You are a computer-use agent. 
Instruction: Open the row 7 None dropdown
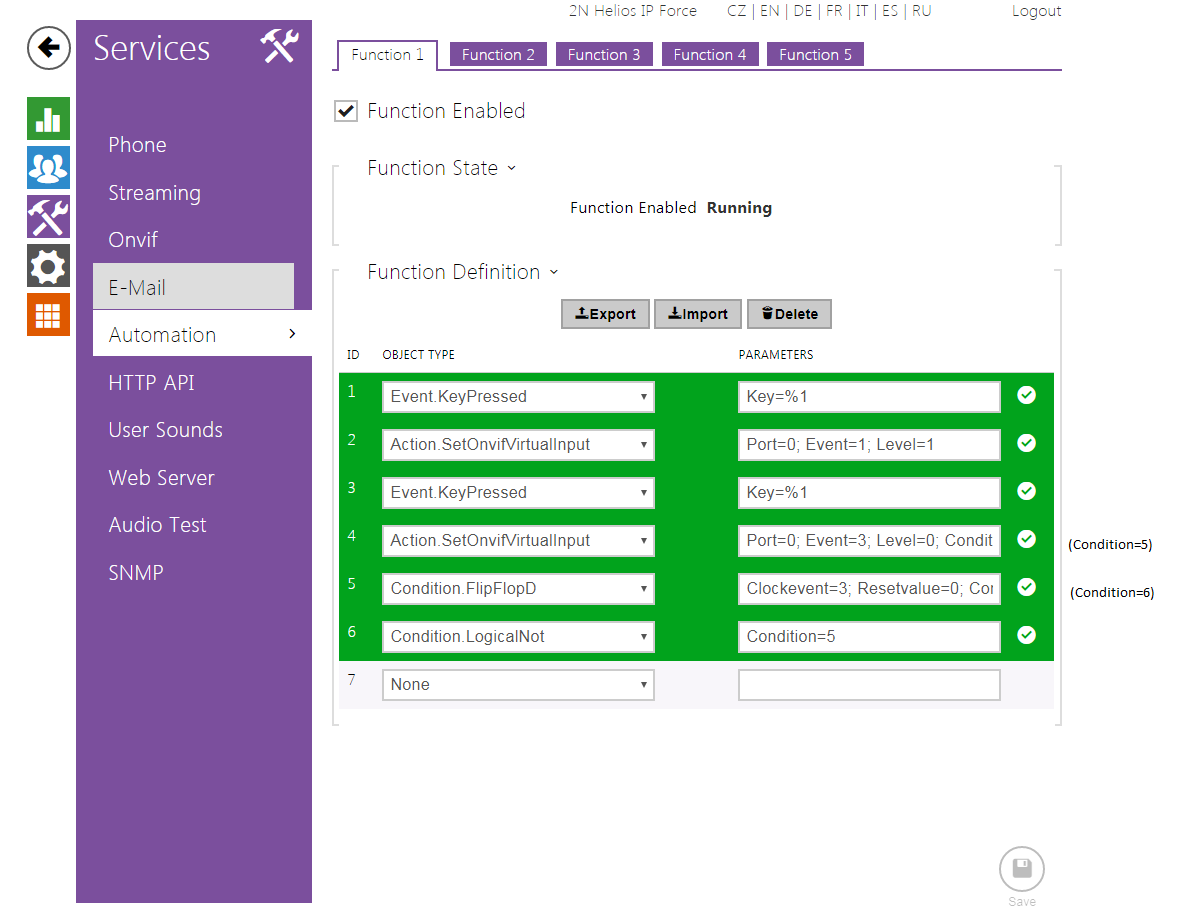tap(518, 685)
